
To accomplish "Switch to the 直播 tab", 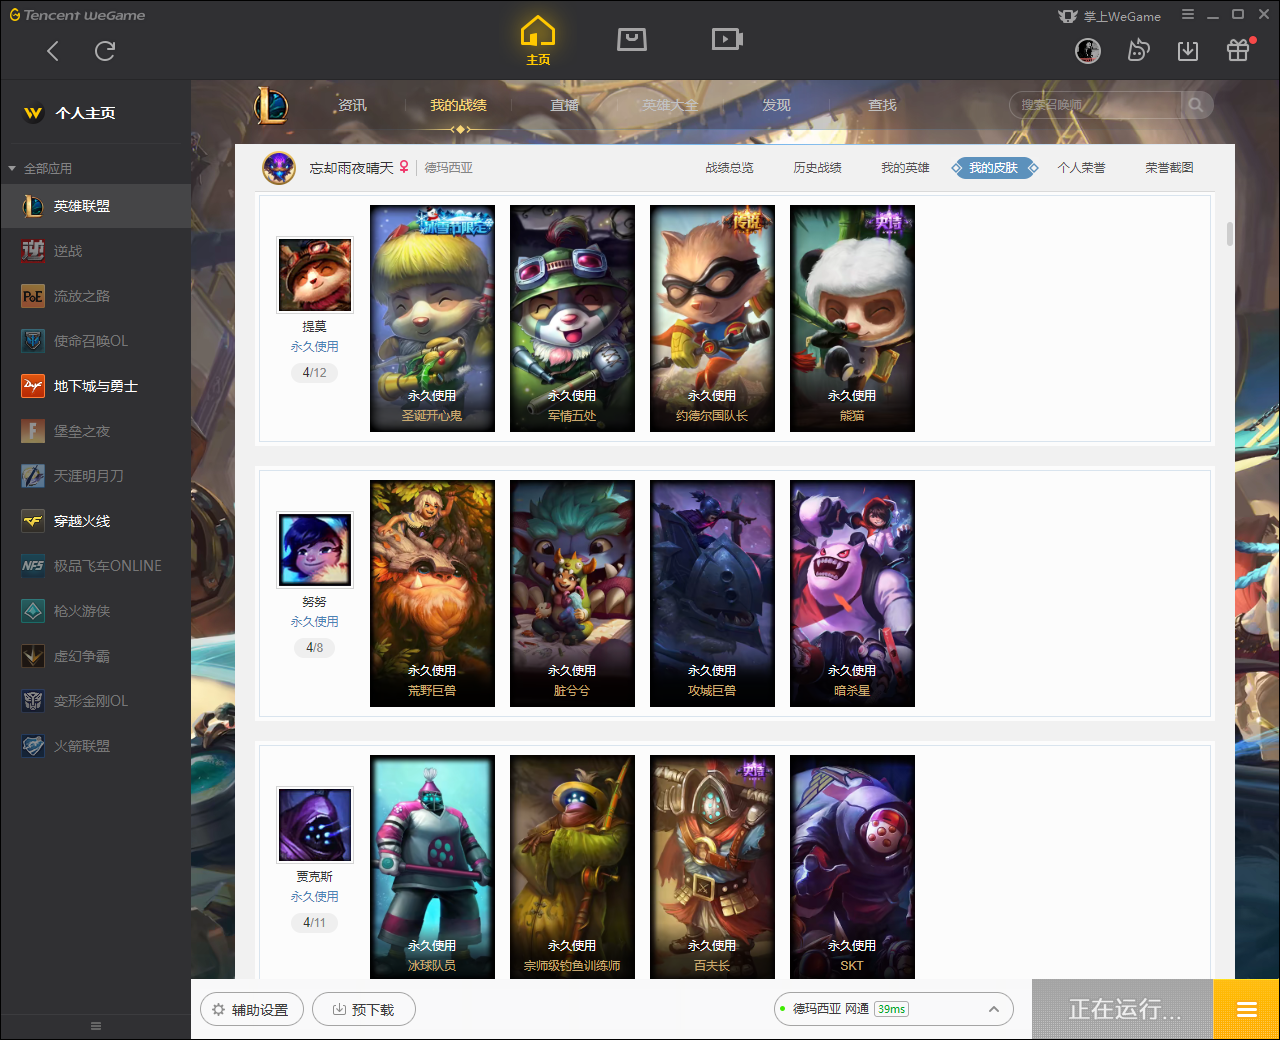I will (564, 105).
